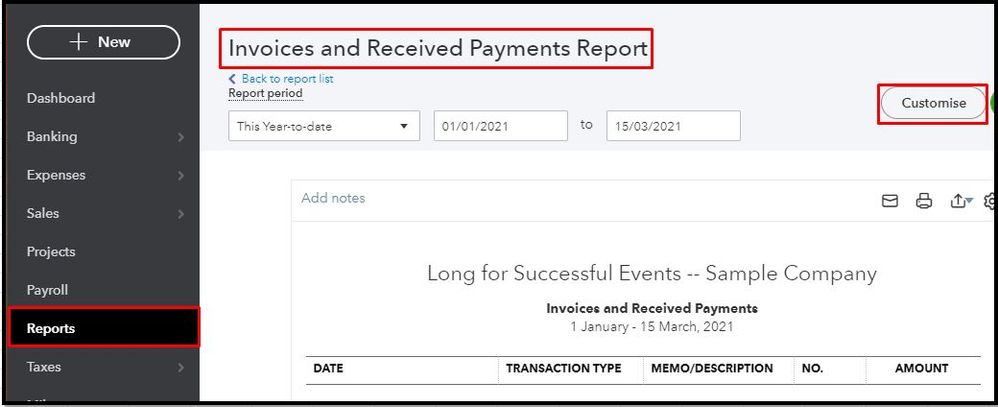This screenshot has width=998, height=407.
Task: Expand the Sales submenu chevron
Action: pos(181,214)
